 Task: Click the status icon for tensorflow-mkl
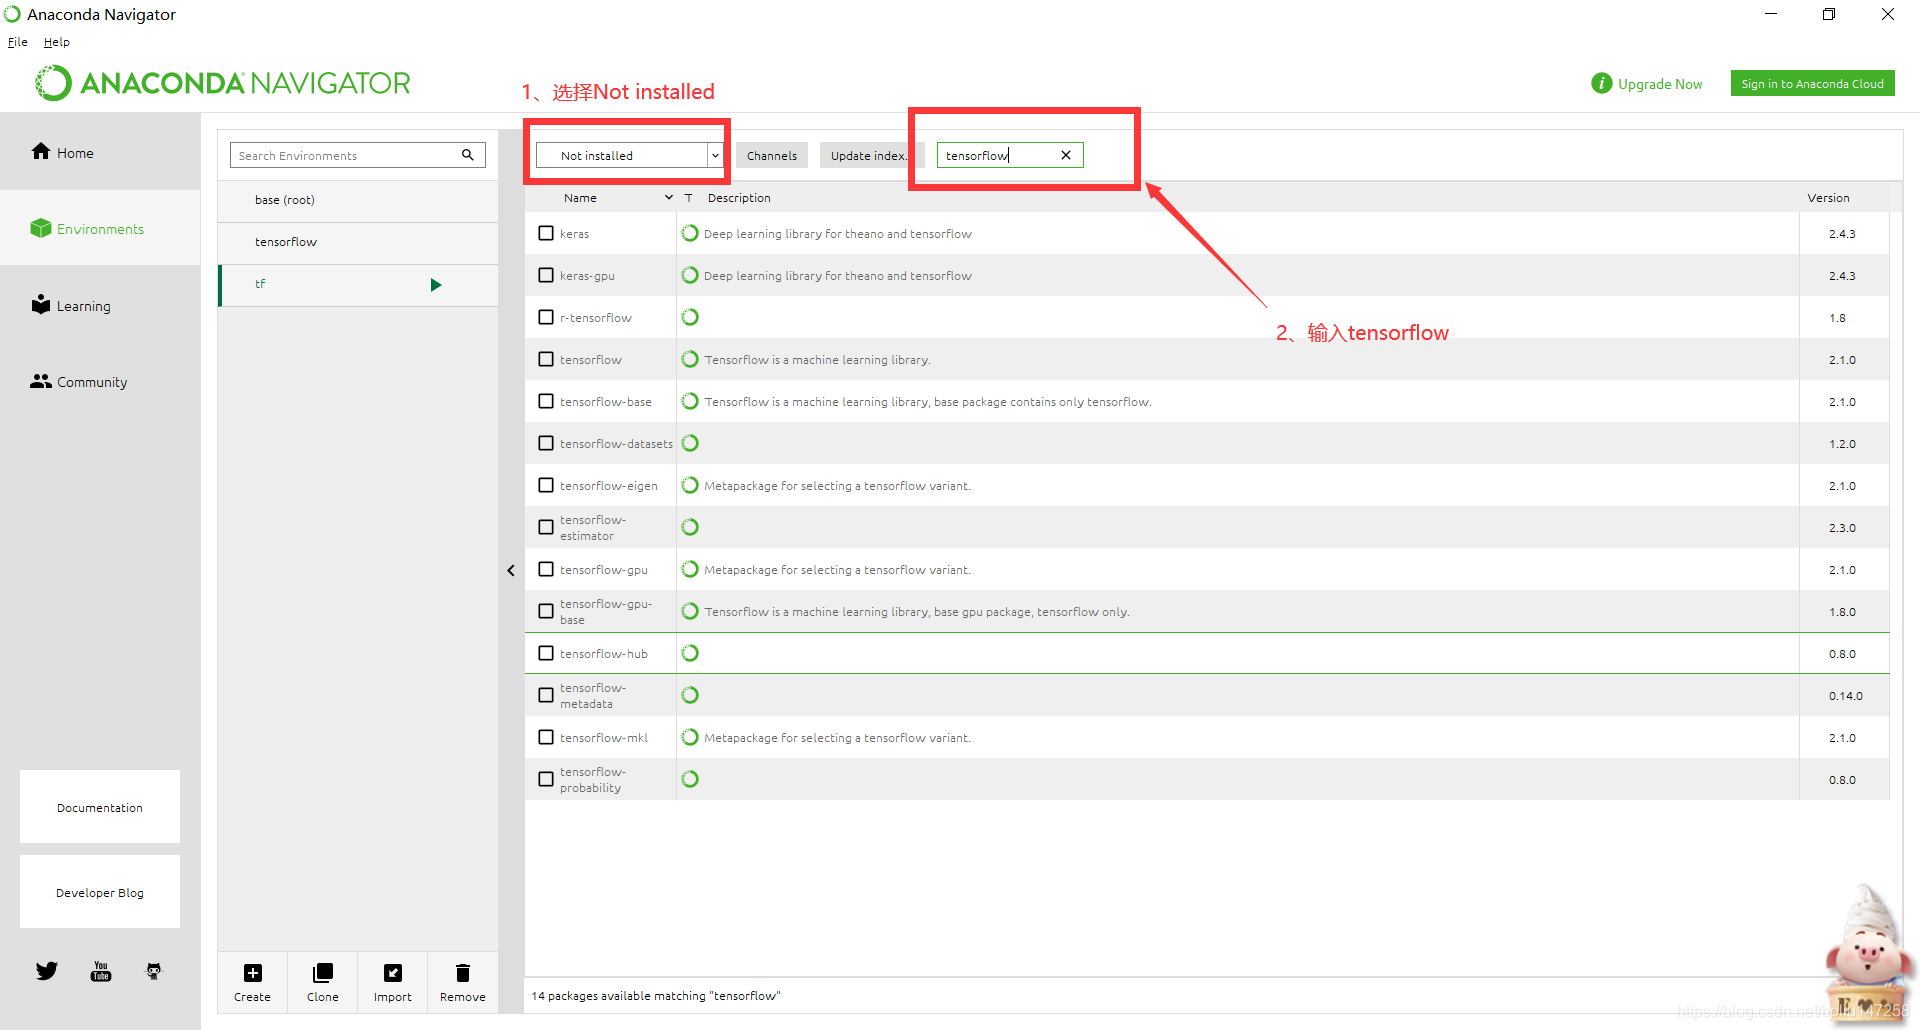click(690, 737)
